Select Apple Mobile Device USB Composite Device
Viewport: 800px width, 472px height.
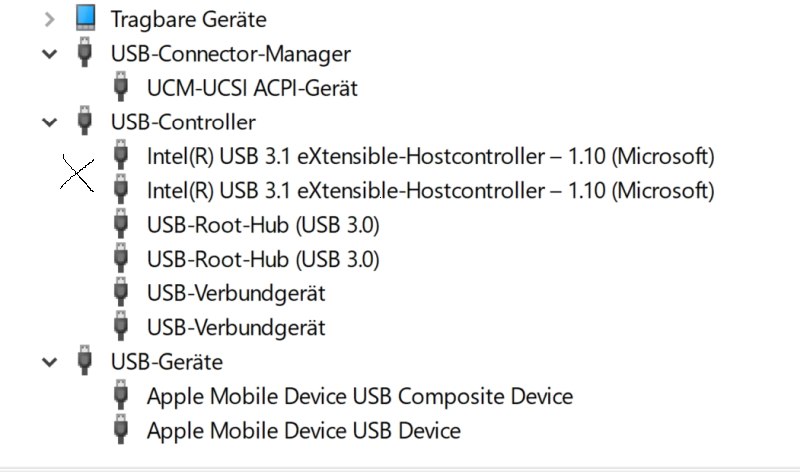coord(360,396)
